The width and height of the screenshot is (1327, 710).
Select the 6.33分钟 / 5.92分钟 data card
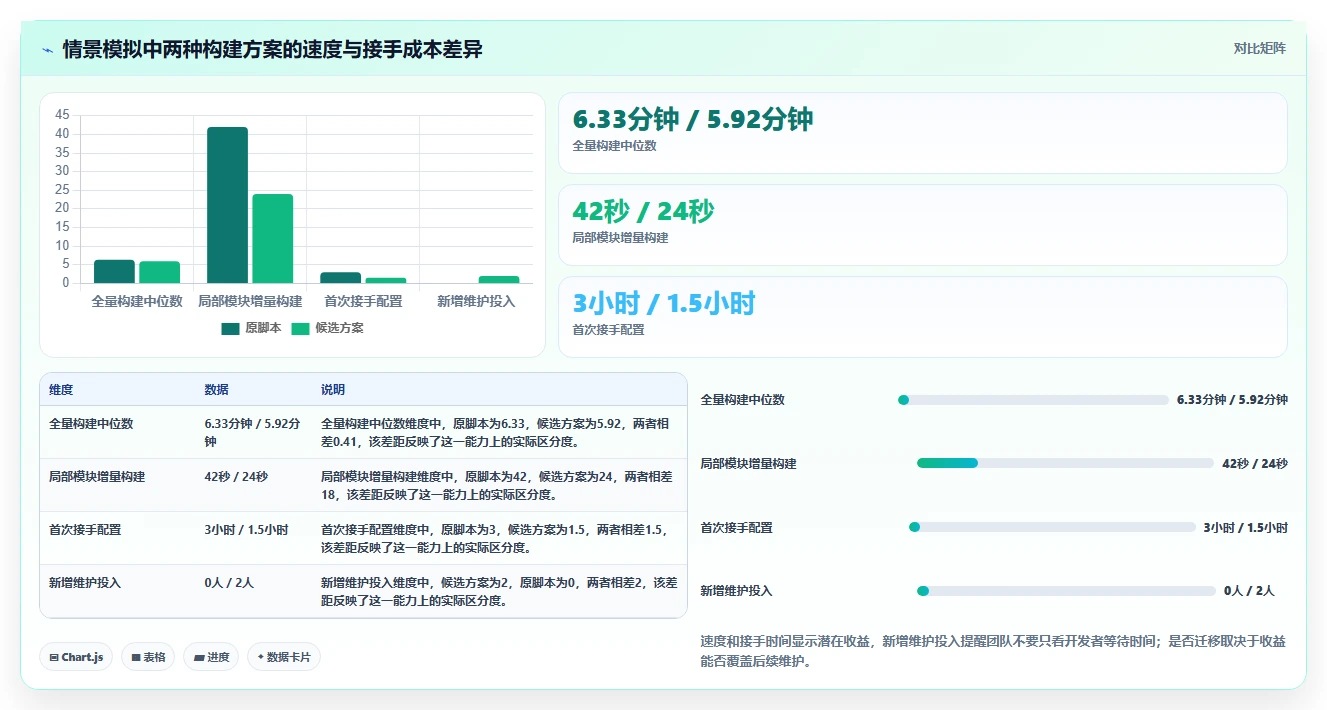point(922,133)
